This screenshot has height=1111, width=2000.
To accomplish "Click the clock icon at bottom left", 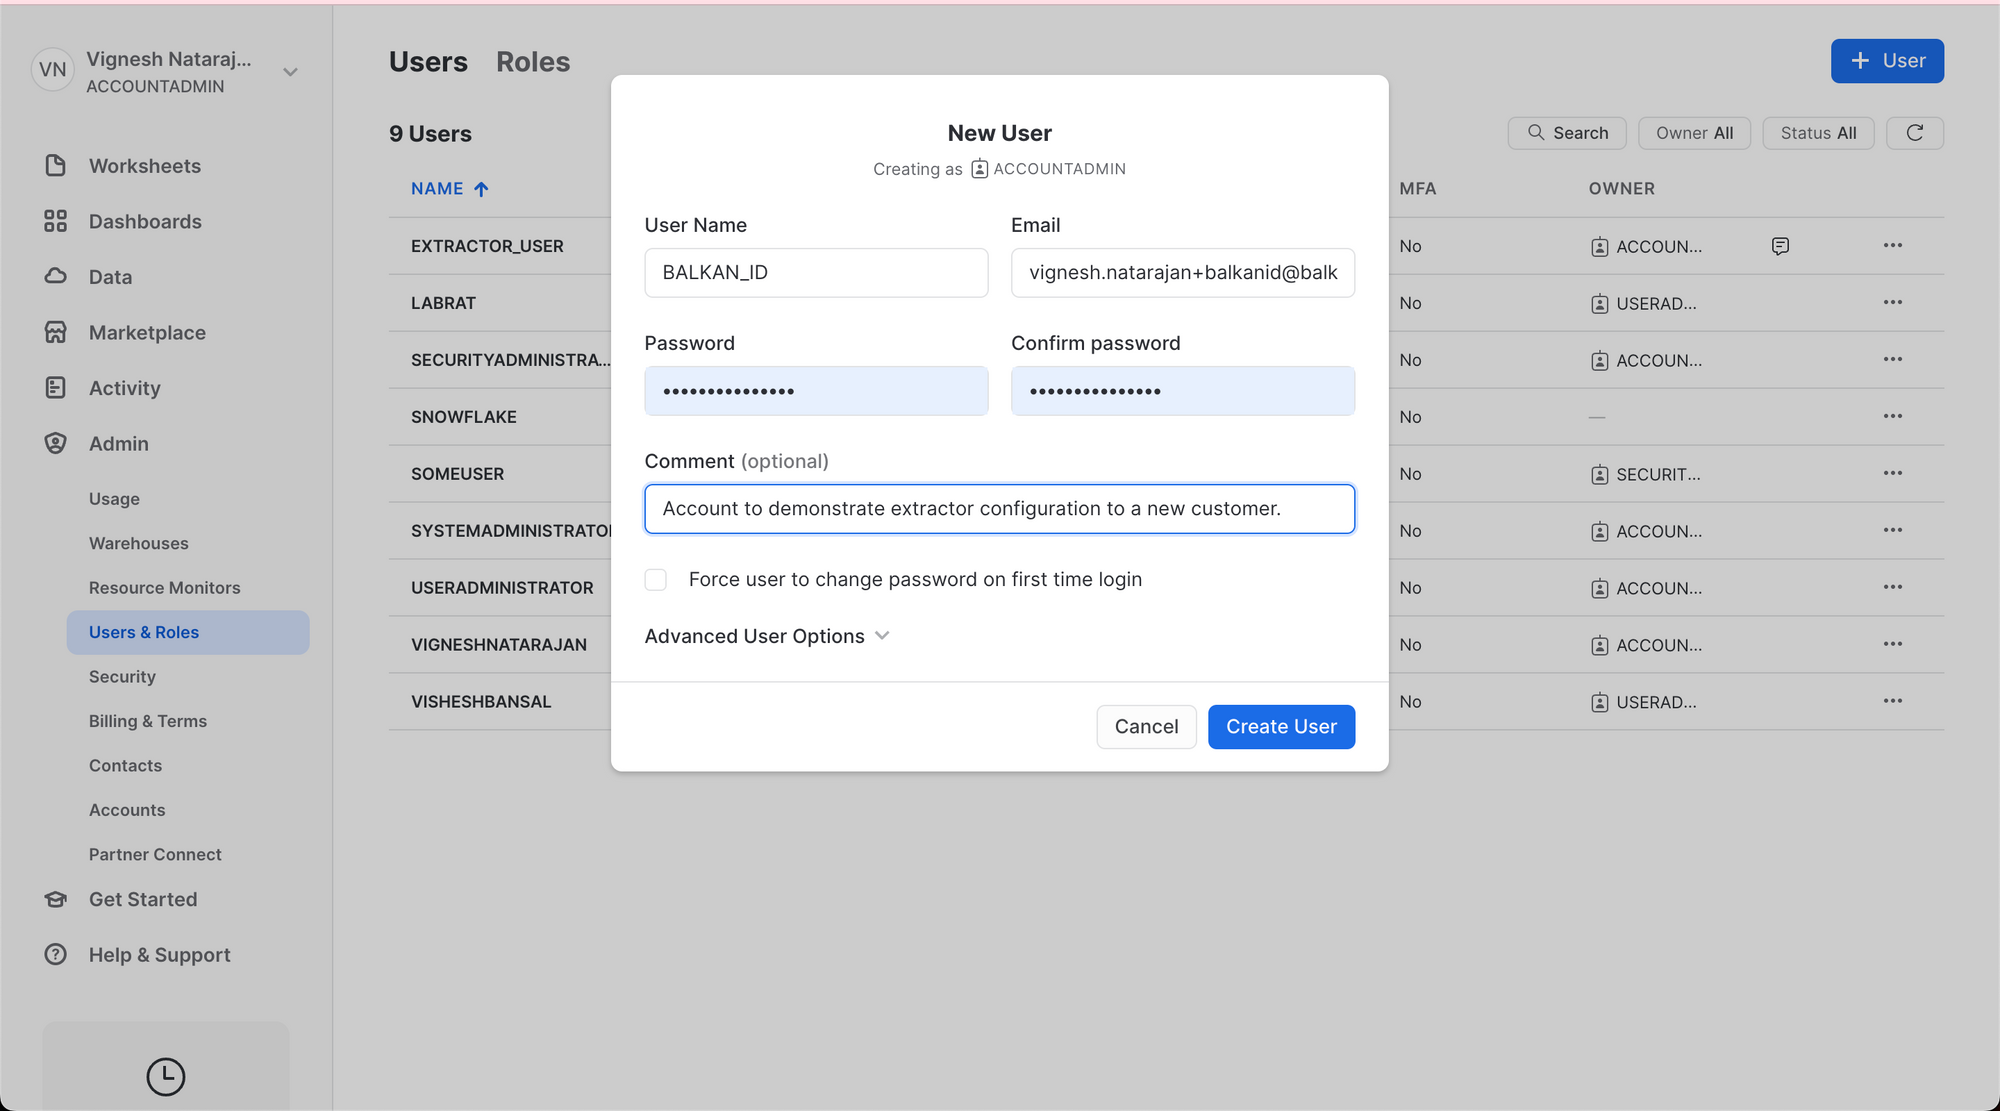I will pos(166,1076).
